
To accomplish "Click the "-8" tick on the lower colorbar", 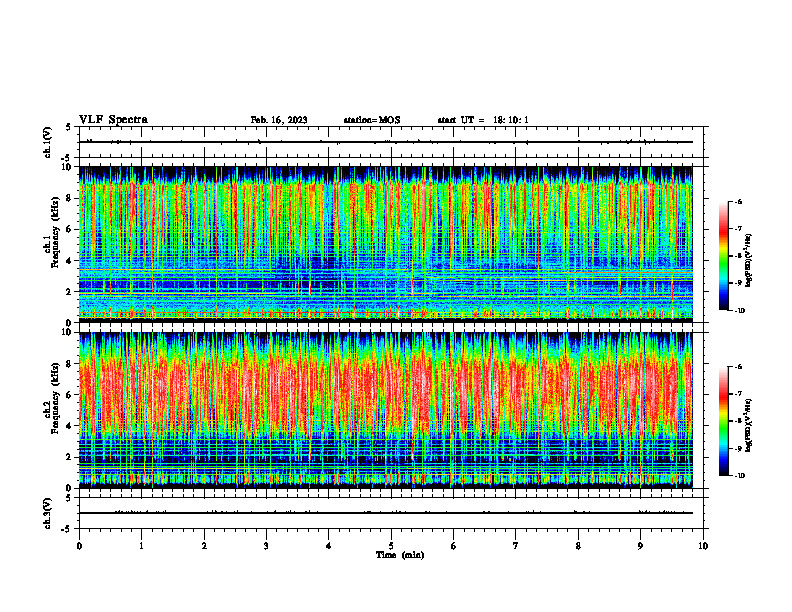I will (738, 421).
